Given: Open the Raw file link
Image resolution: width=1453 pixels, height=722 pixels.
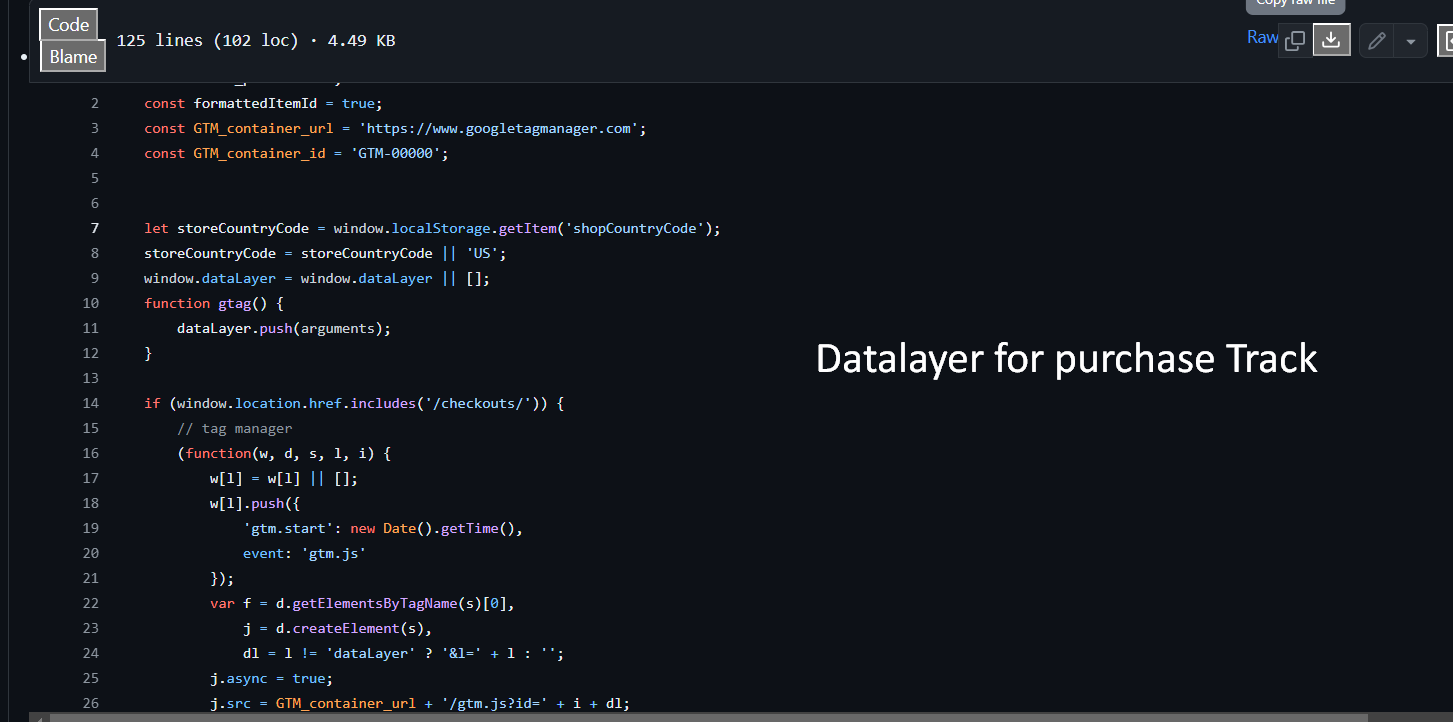Looking at the screenshot, I should 1262,37.
